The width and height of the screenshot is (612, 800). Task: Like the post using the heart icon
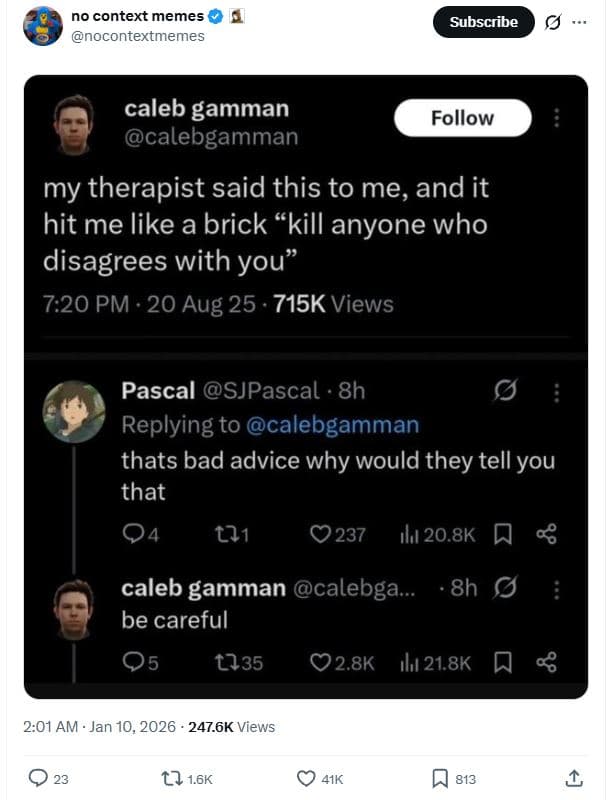coord(306,778)
